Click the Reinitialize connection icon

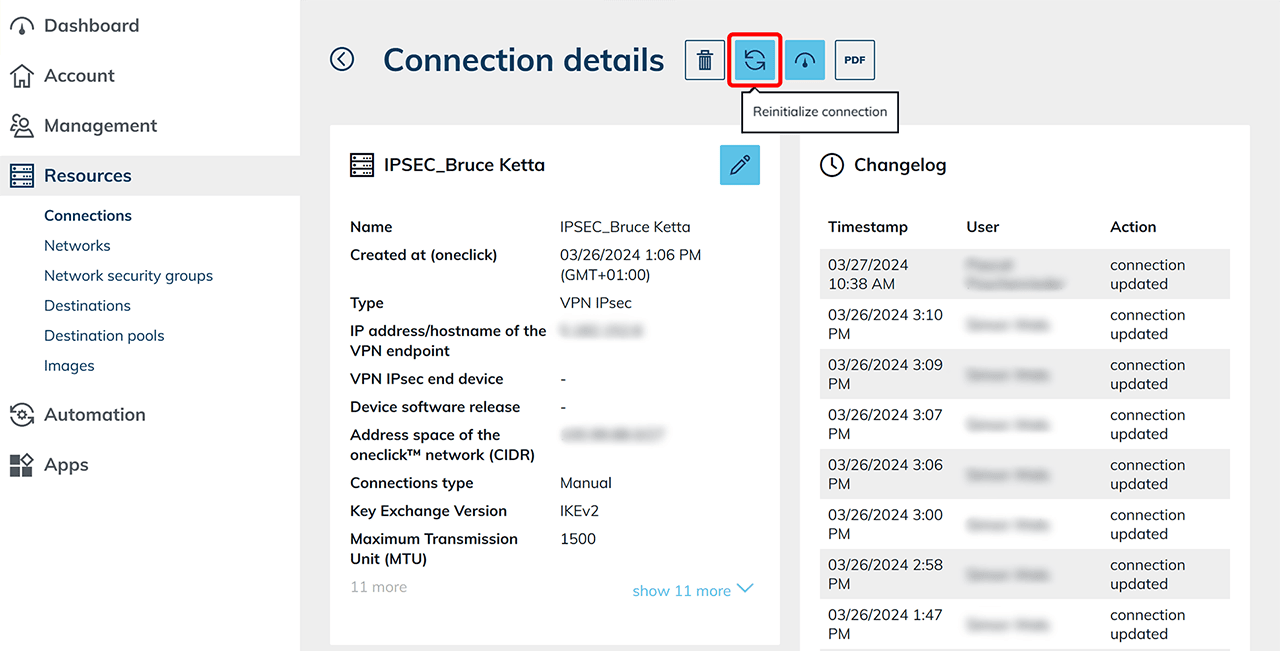[x=755, y=60]
